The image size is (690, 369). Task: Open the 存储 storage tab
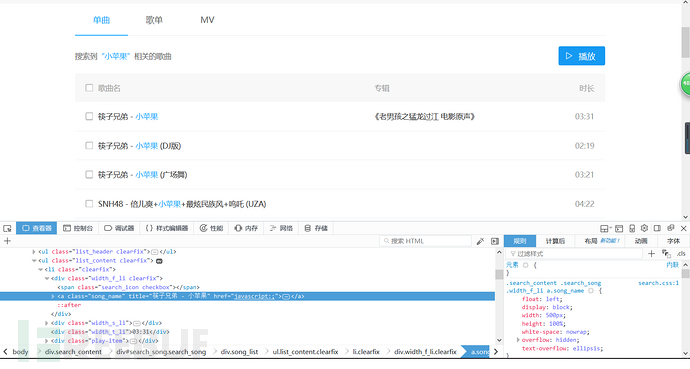click(x=316, y=228)
